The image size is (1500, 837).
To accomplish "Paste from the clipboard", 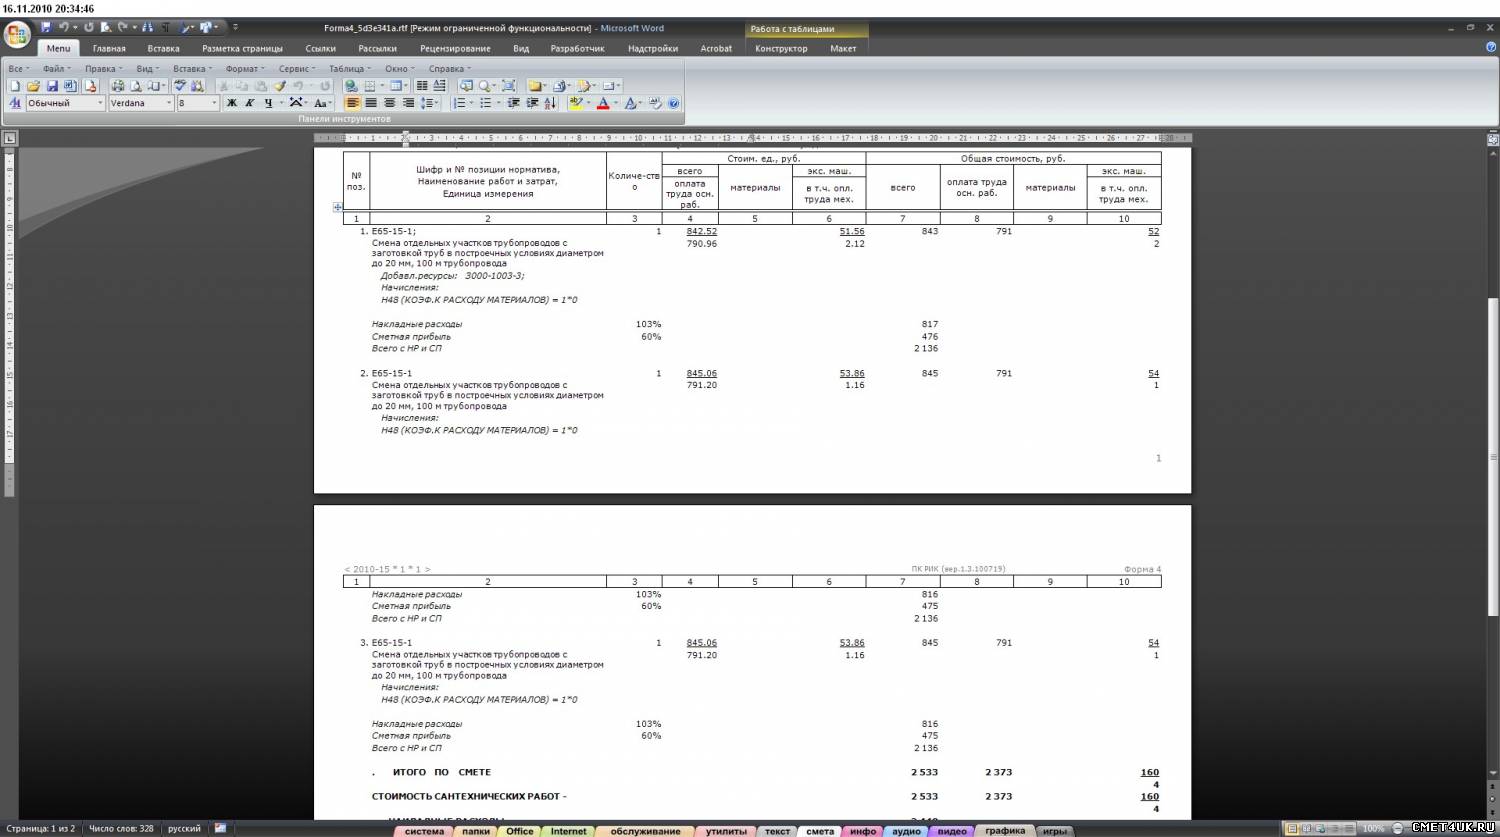I will (x=261, y=86).
